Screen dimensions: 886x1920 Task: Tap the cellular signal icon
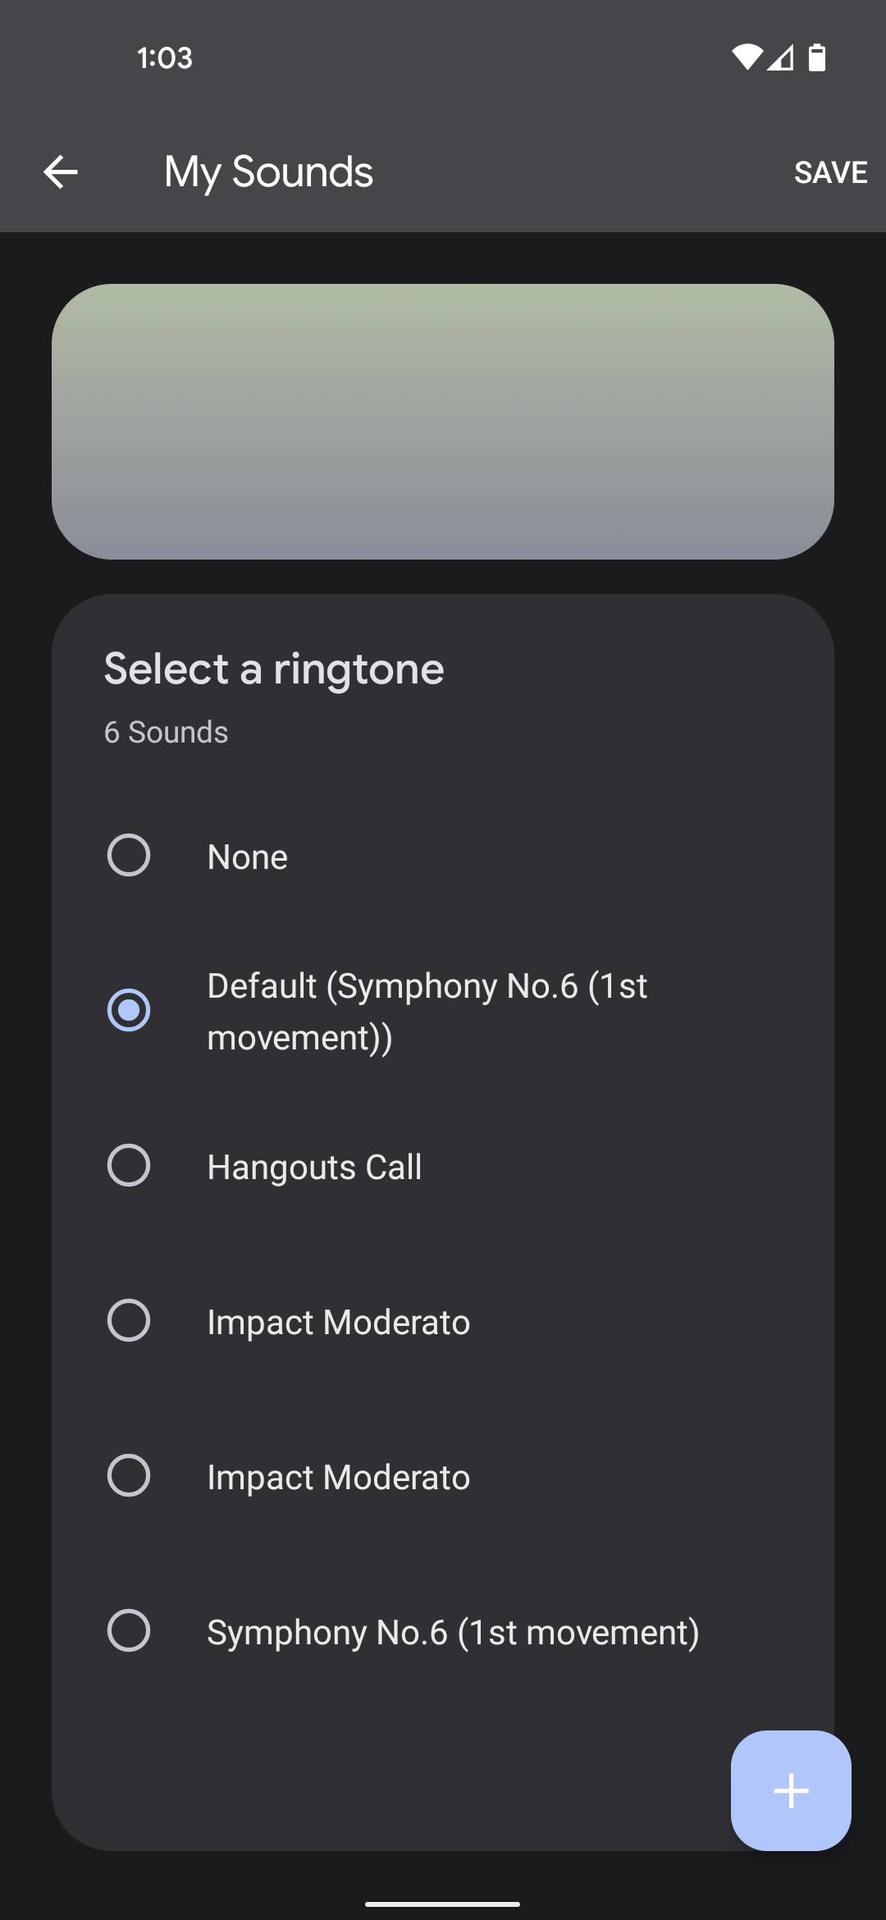[781, 58]
